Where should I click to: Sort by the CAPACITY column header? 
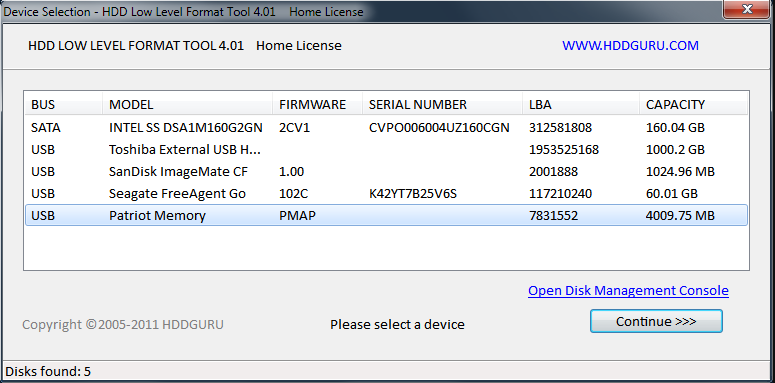tap(693, 105)
